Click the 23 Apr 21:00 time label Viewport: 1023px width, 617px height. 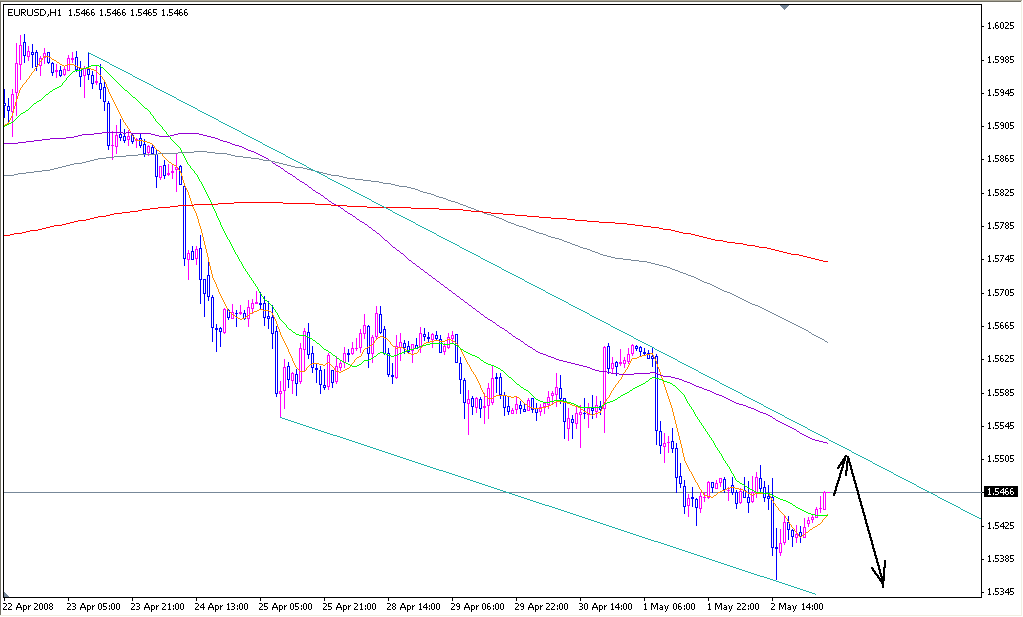tap(157, 607)
